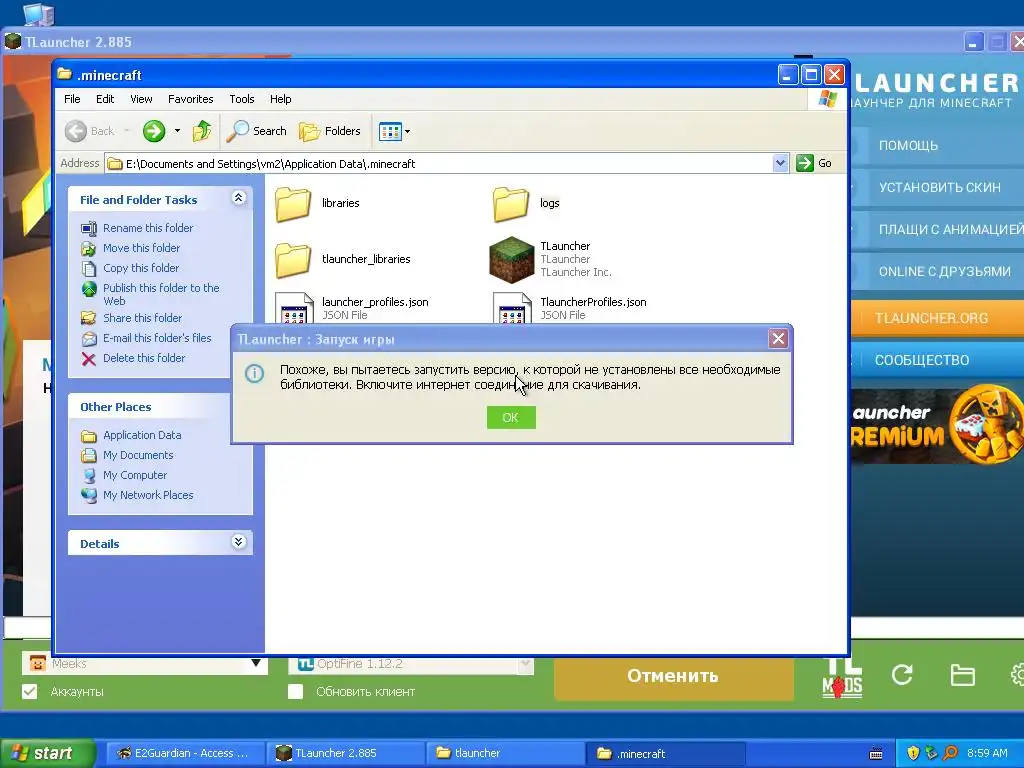Select the TlauncherProfiles.json file icon
The height and width of the screenshot is (768, 1024).
click(512, 308)
